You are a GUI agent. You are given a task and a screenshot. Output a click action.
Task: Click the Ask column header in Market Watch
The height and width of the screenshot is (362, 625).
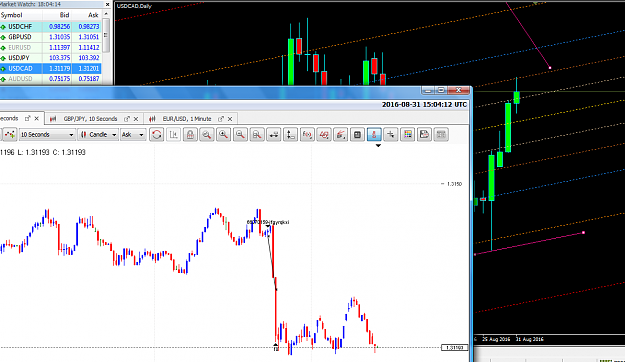[87, 15]
